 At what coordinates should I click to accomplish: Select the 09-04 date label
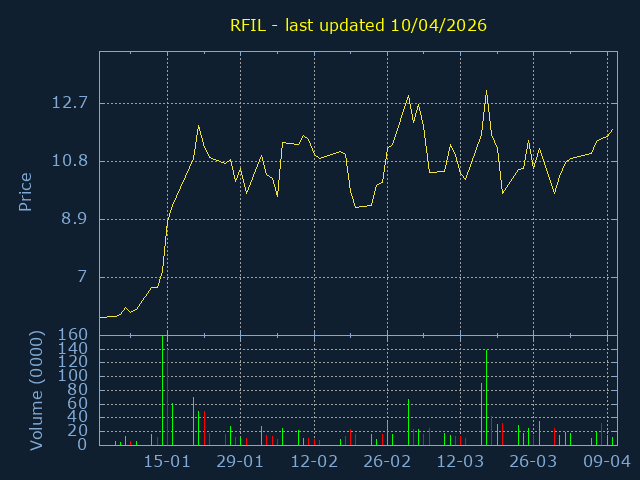(607, 461)
